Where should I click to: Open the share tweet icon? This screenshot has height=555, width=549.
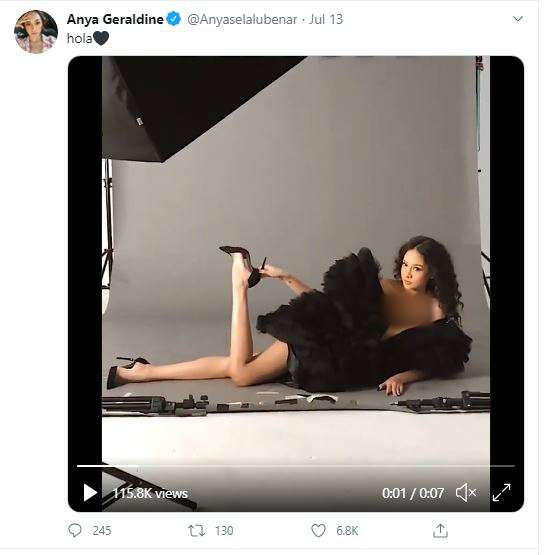pos(440,531)
